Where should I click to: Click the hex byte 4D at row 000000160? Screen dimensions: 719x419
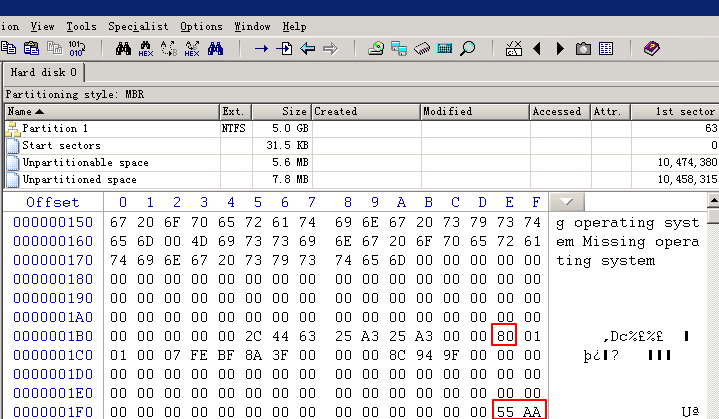point(199,241)
